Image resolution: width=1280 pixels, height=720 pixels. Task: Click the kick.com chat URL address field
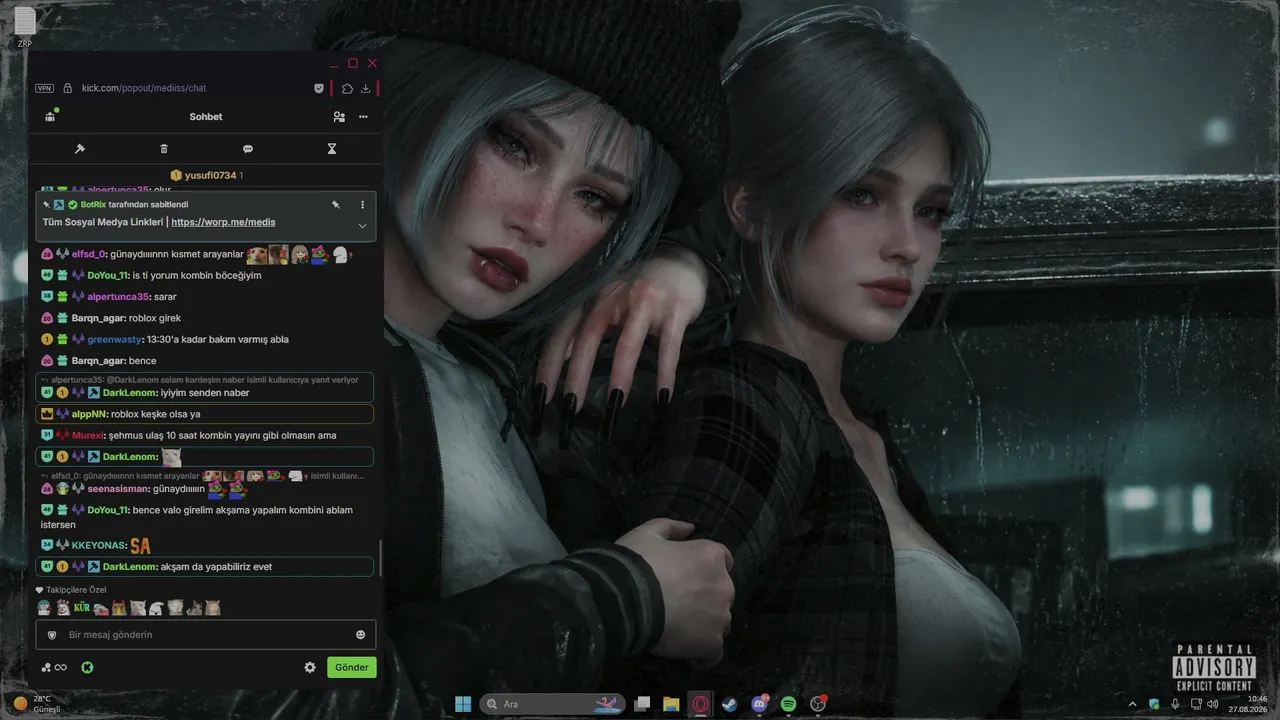point(144,88)
